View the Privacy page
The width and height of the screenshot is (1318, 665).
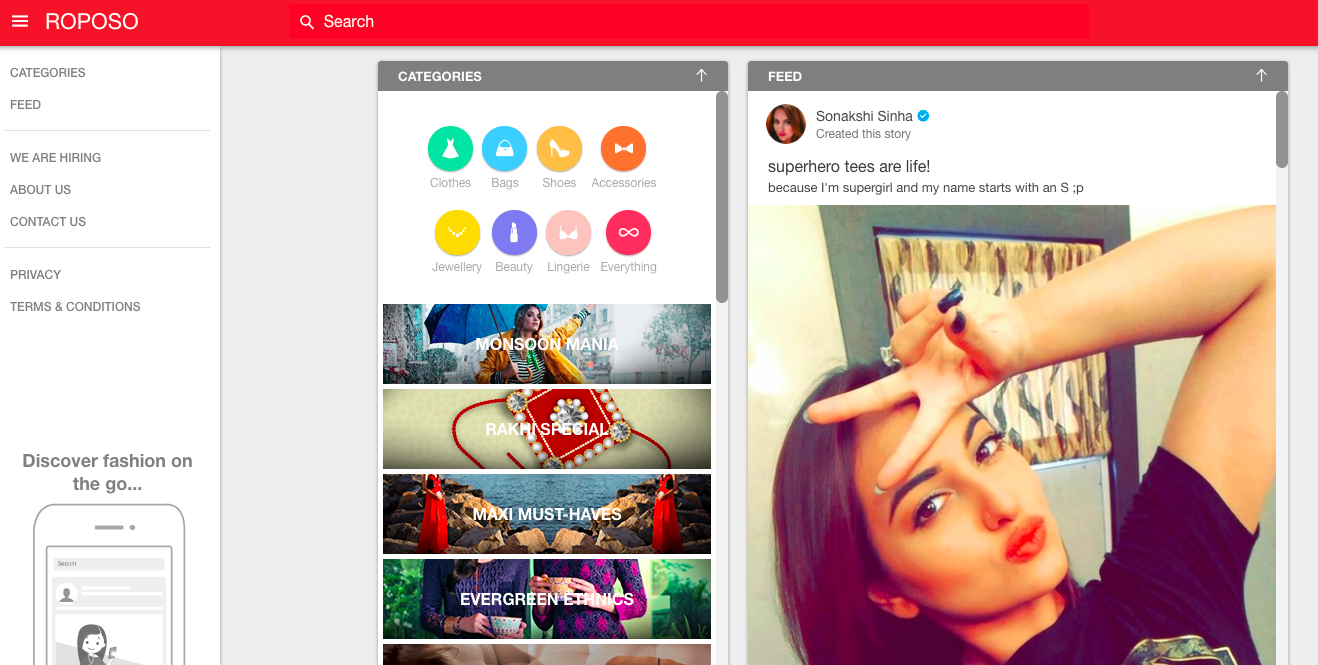pyautogui.click(x=36, y=275)
